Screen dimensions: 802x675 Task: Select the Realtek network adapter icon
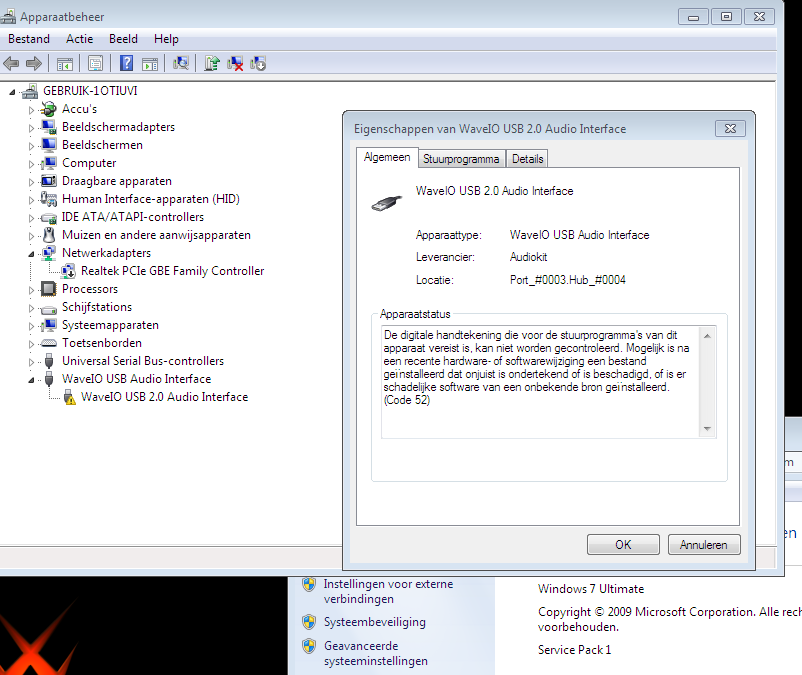point(68,271)
